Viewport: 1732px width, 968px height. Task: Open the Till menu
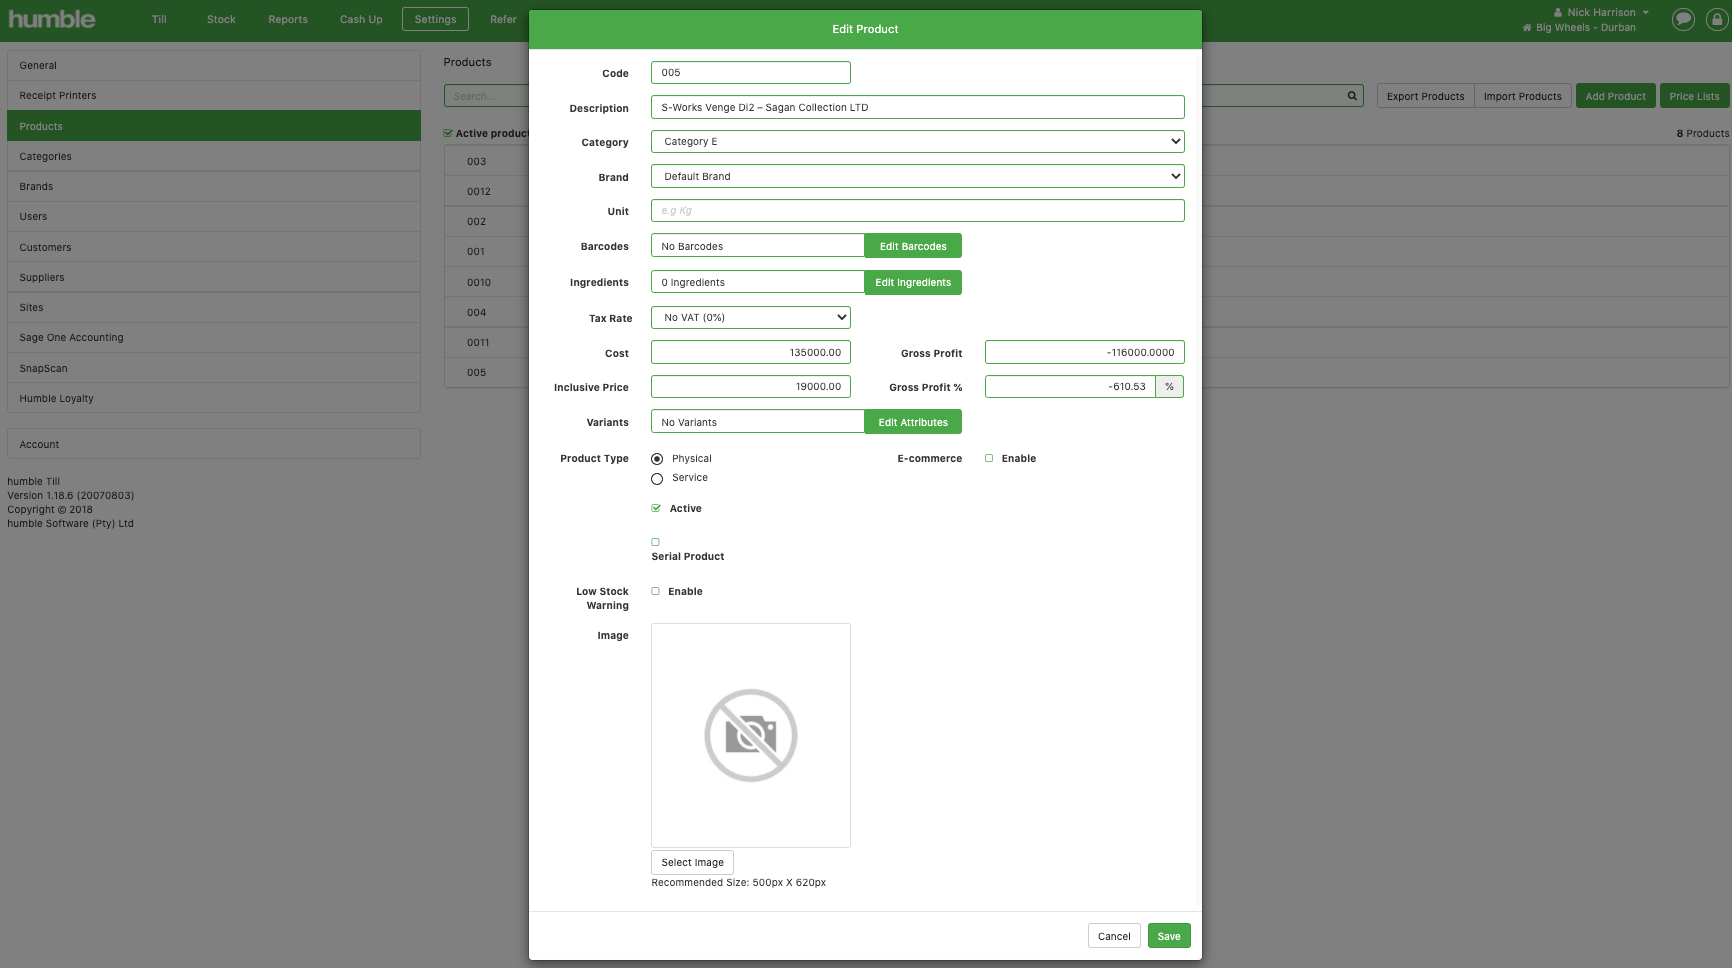(x=159, y=19)
